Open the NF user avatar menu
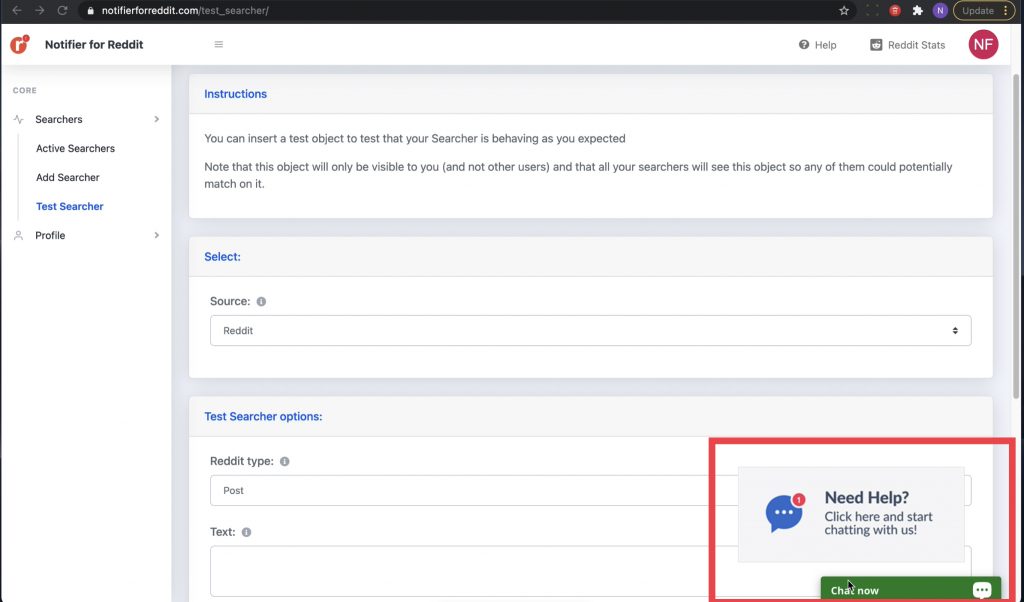This screenshot has height=602, width=1024. click(983, 44)
